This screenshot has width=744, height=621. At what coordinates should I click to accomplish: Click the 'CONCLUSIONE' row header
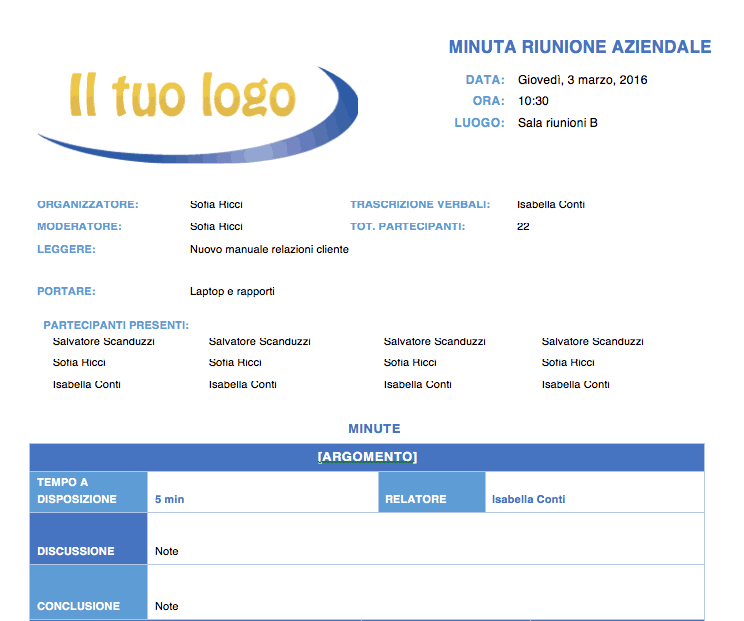coord(89,592)
